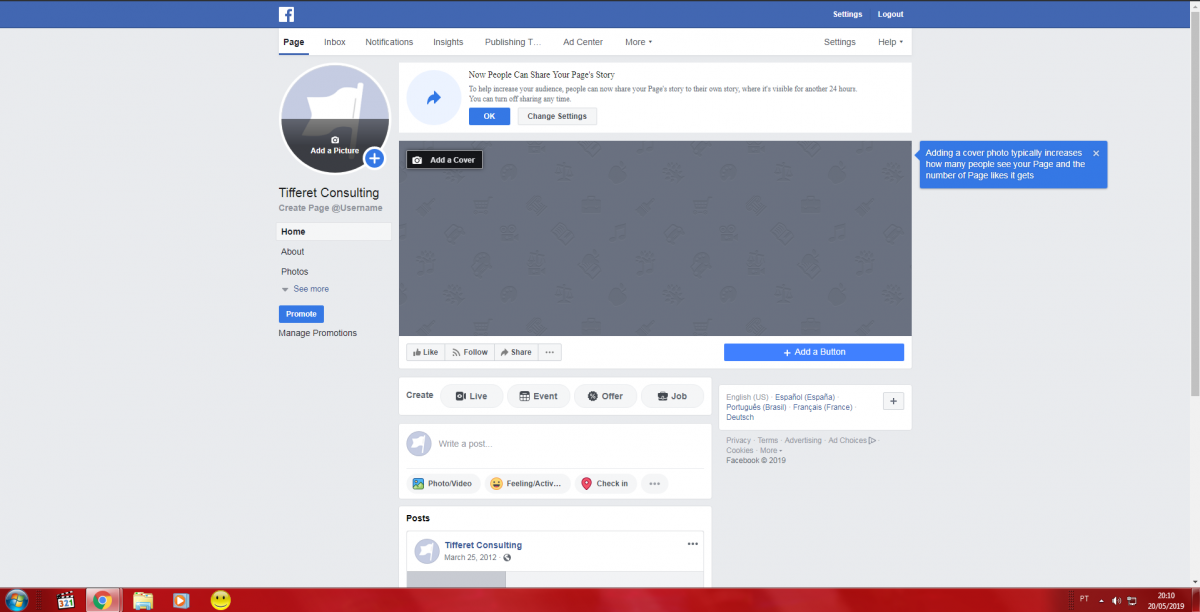1200x612 pixels.
Task: Expand the Help dropdown
Action: (x=890, y=42)
